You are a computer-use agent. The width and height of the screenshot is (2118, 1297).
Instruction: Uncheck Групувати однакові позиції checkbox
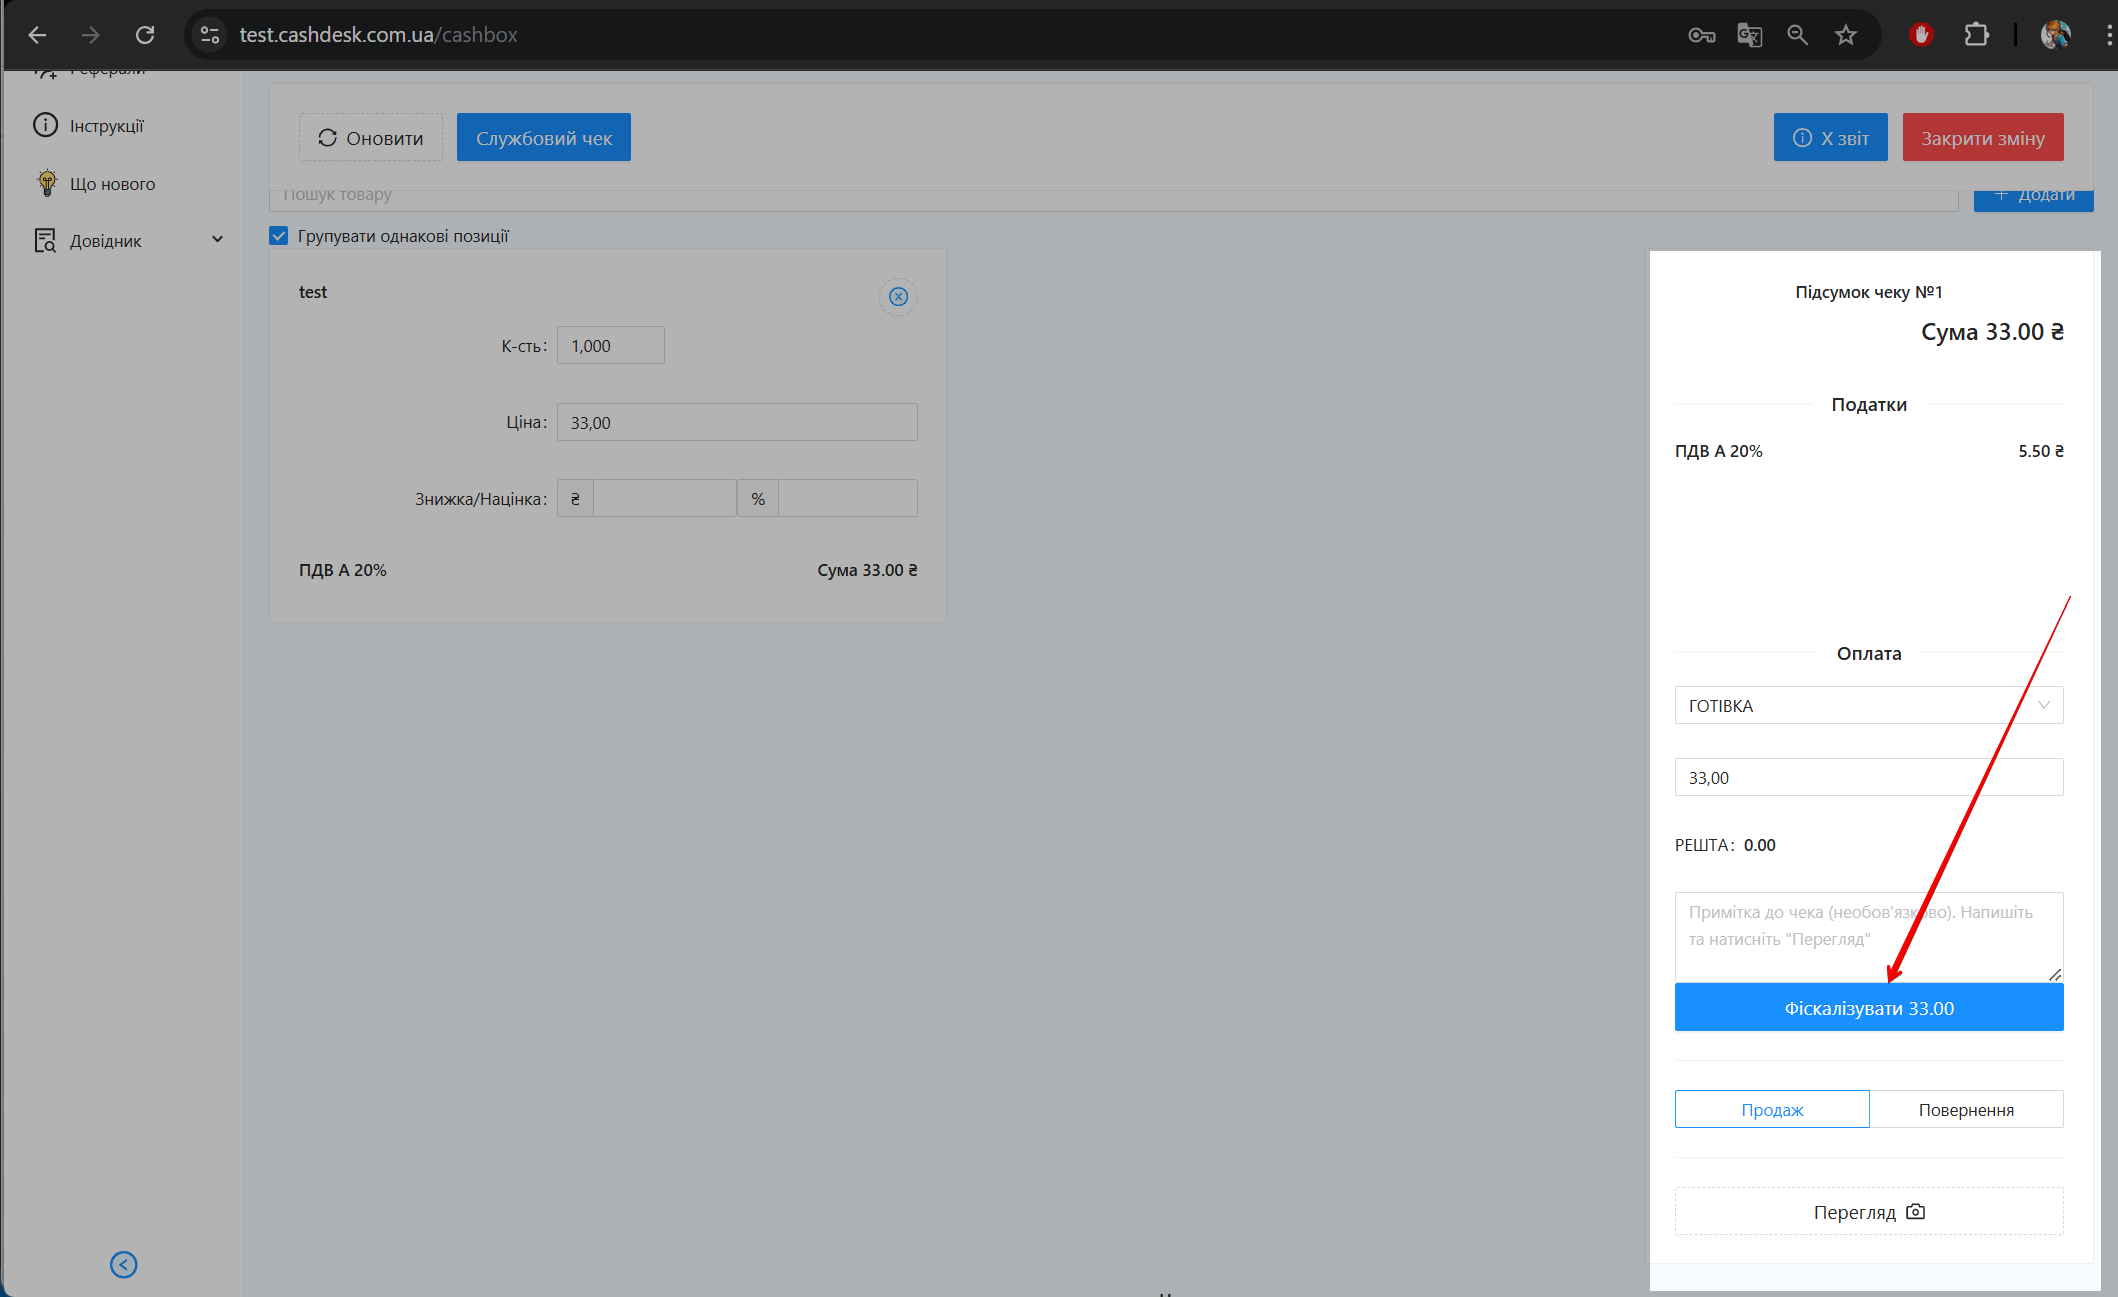[279, 236]
